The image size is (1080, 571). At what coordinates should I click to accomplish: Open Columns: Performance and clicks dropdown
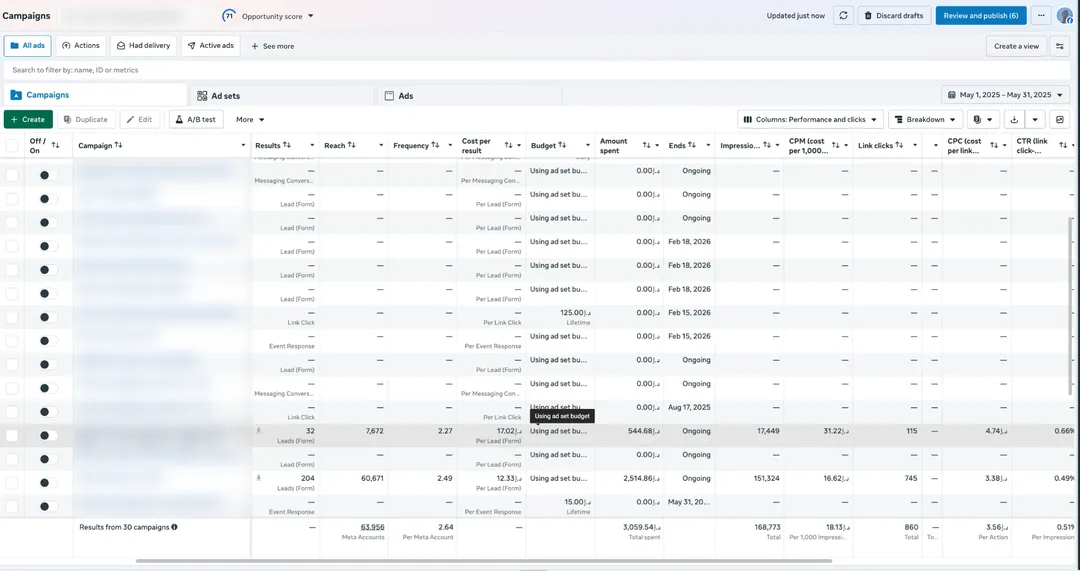(x=810, y=119)
